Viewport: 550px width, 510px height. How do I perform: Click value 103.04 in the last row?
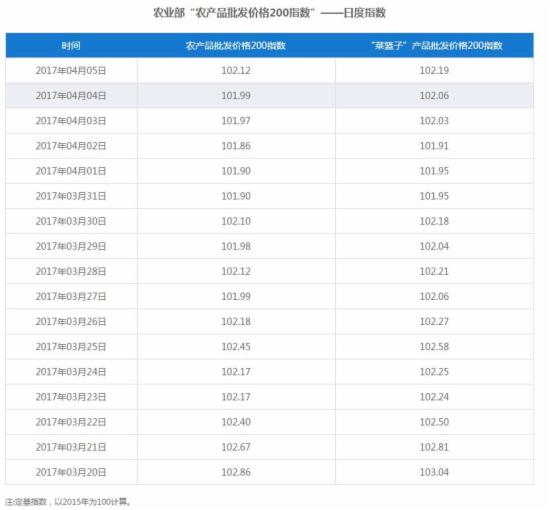point(434,472)
